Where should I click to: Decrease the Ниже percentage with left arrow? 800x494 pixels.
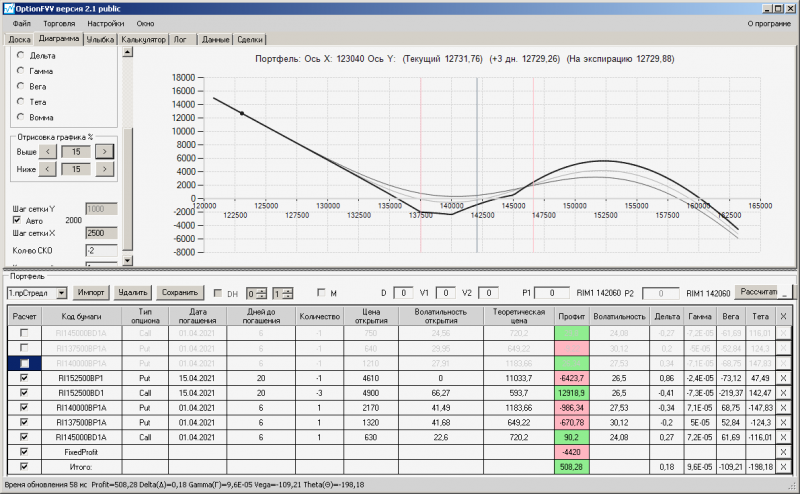point(47,169)
